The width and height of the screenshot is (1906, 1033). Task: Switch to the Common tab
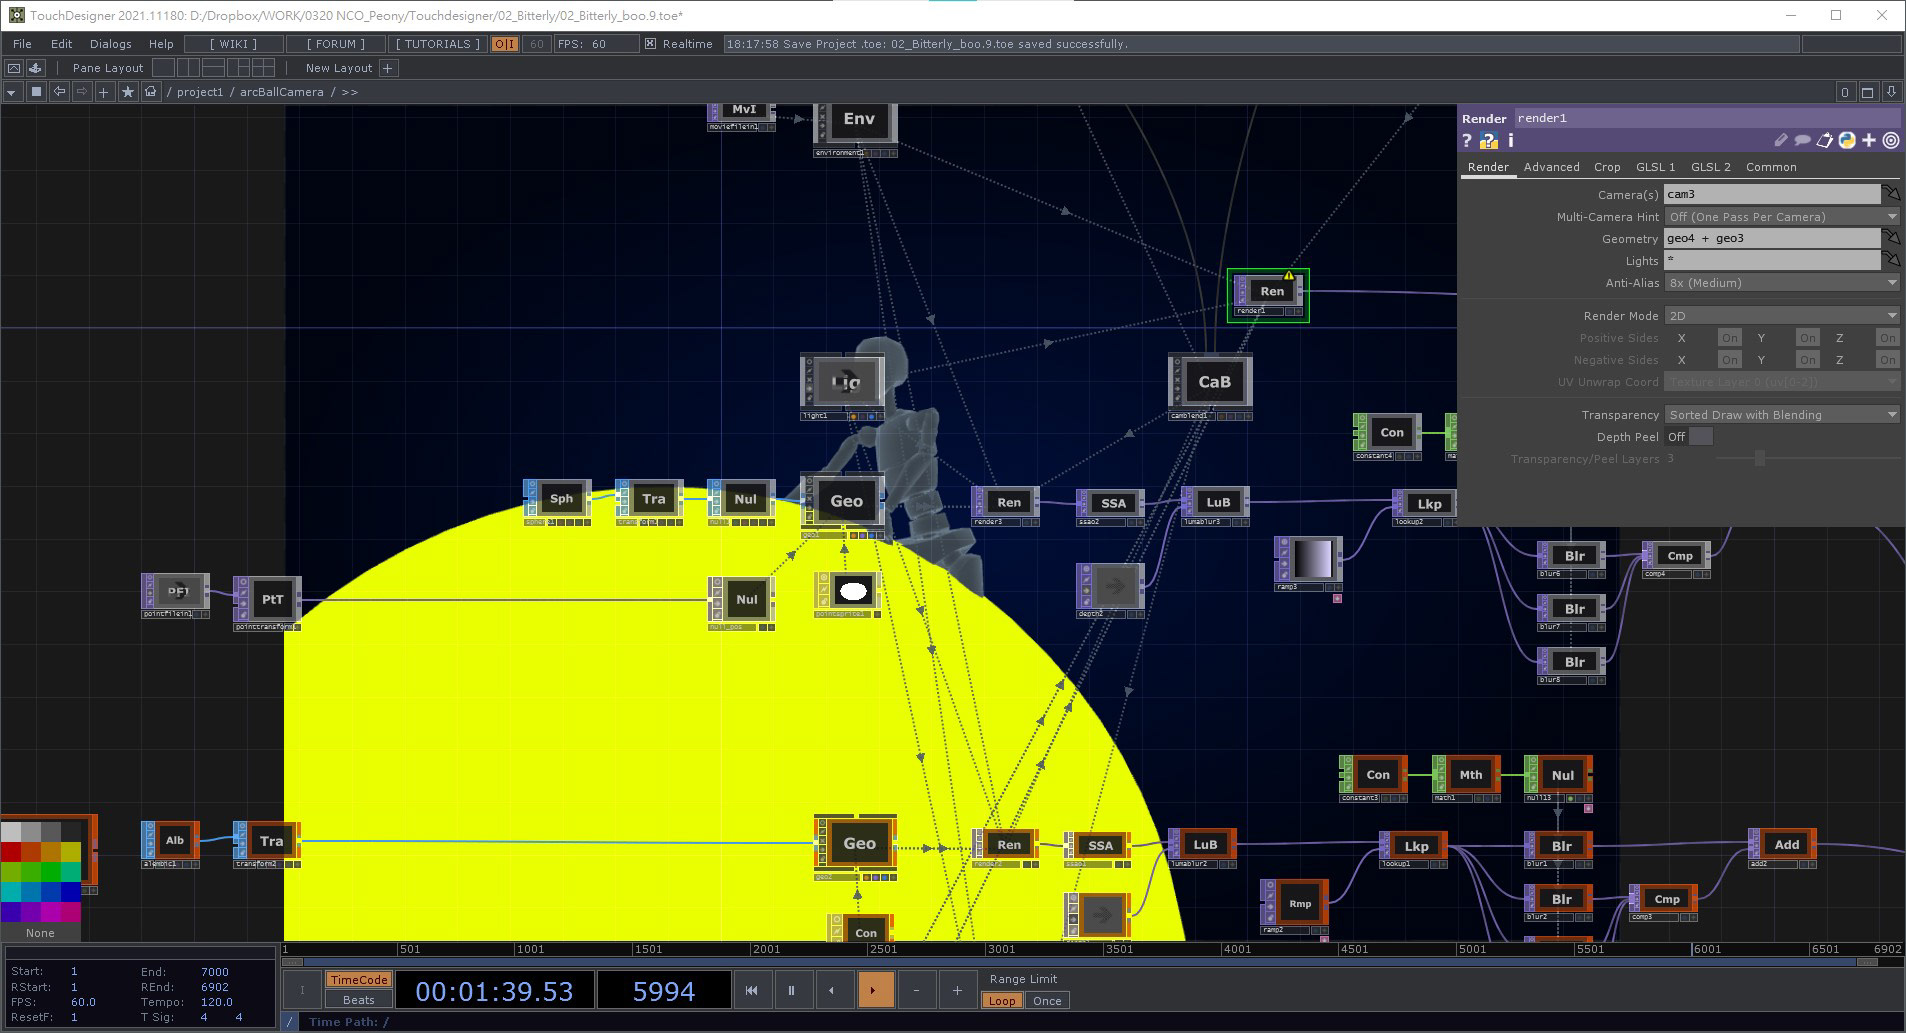tap(1771, 167)
